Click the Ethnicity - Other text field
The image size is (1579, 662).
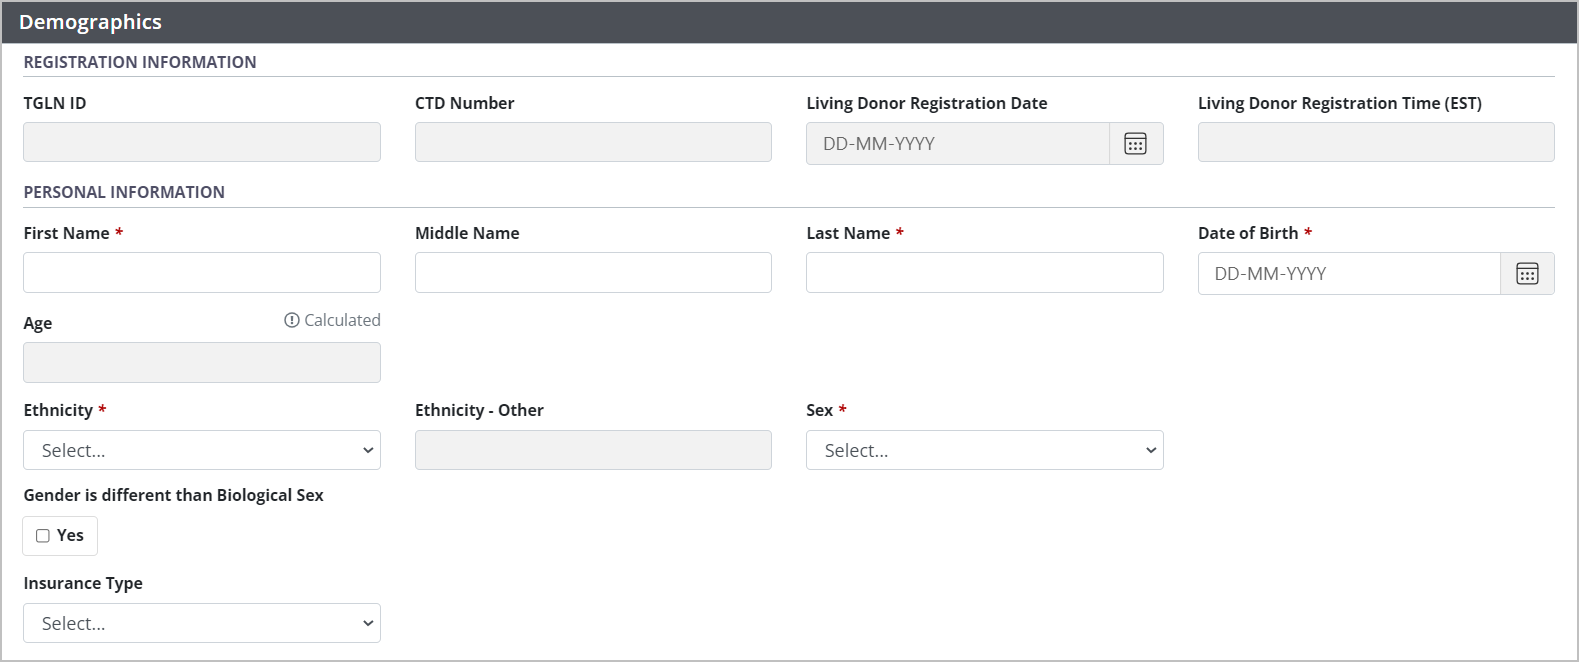pyautogui.click(x=593, y=450)
